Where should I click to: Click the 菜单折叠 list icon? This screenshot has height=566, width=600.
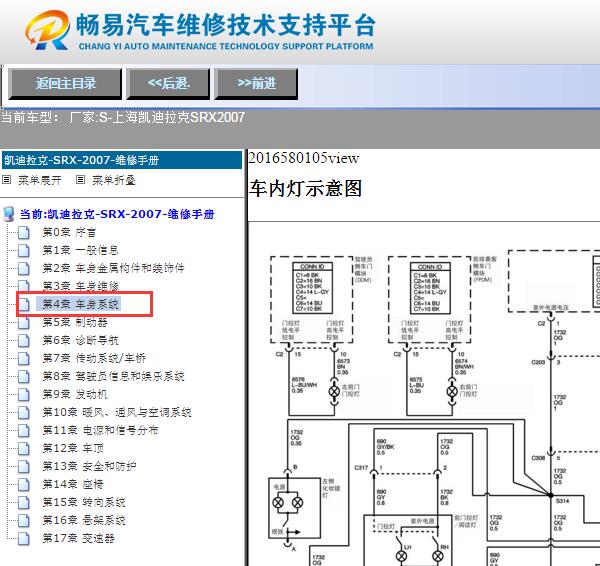(x=80, y=179)
